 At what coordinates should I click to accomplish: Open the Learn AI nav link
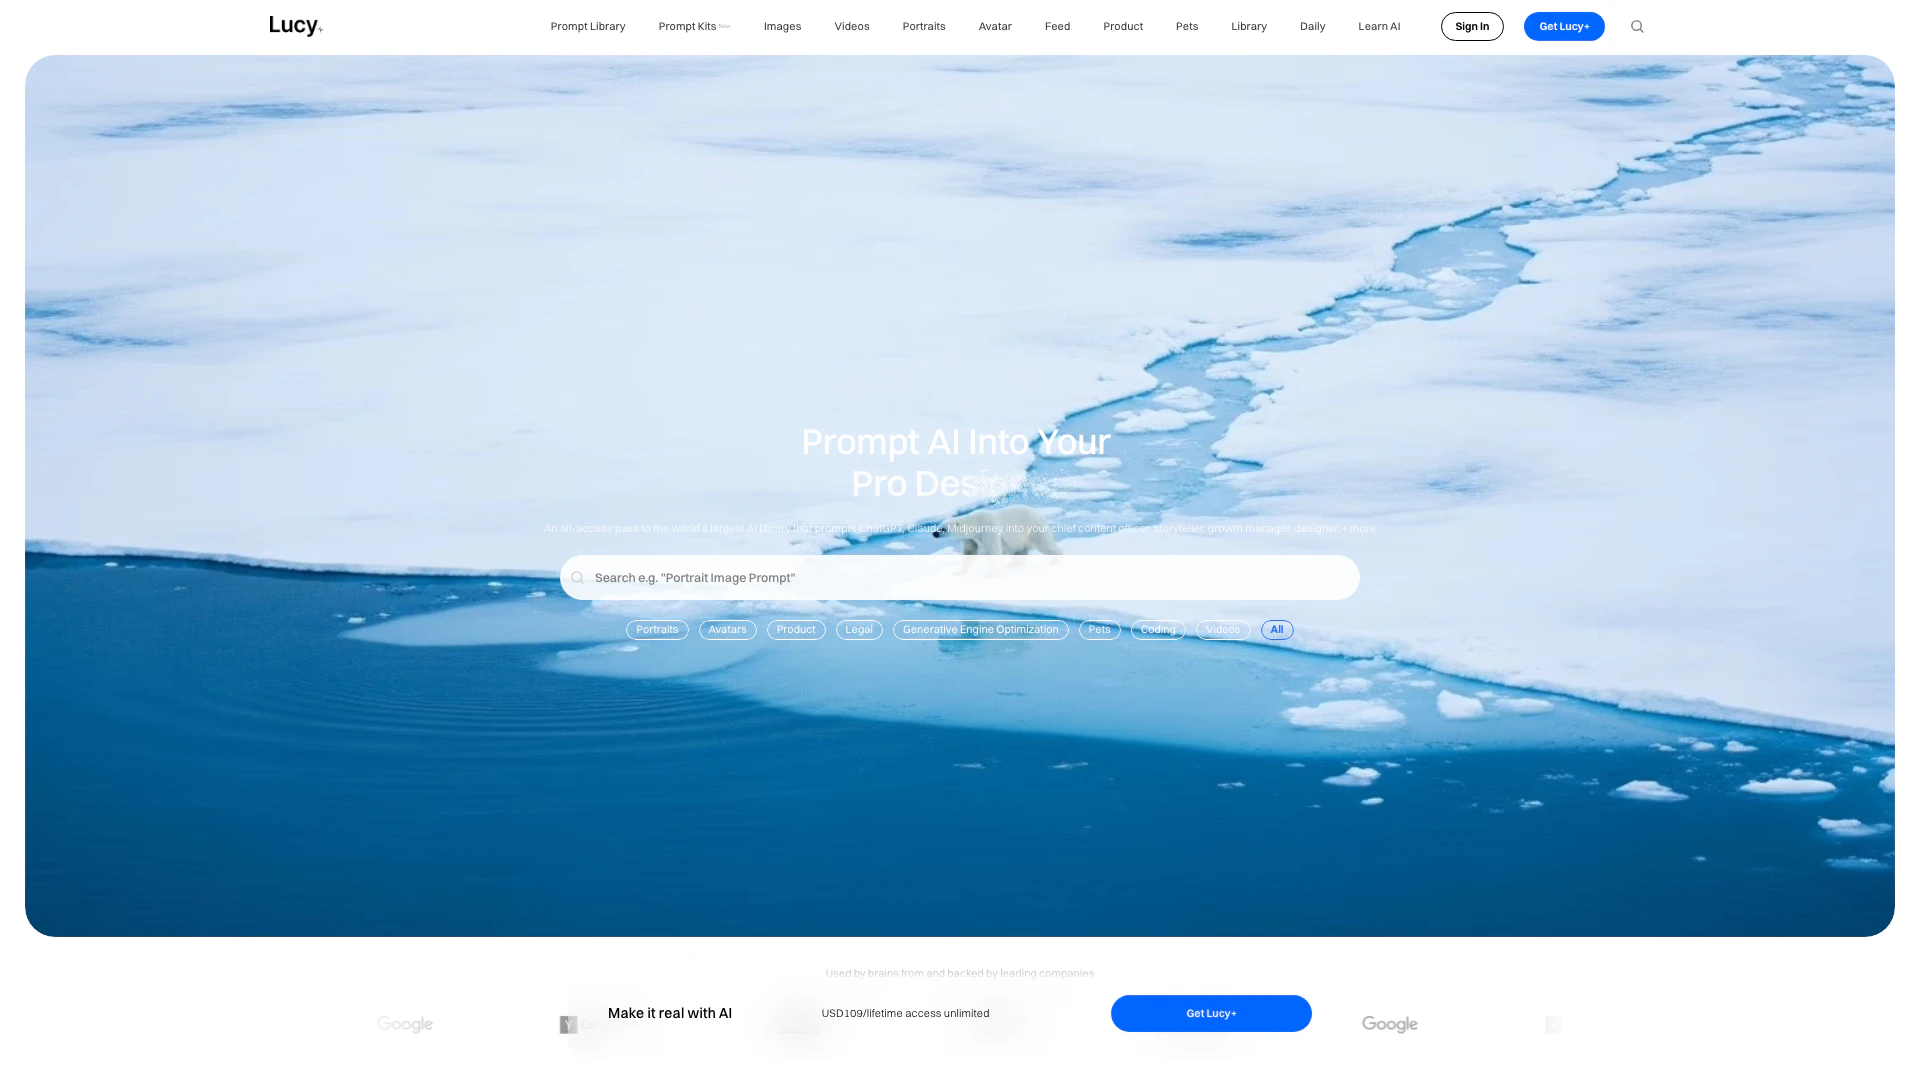coord(1379,27)
